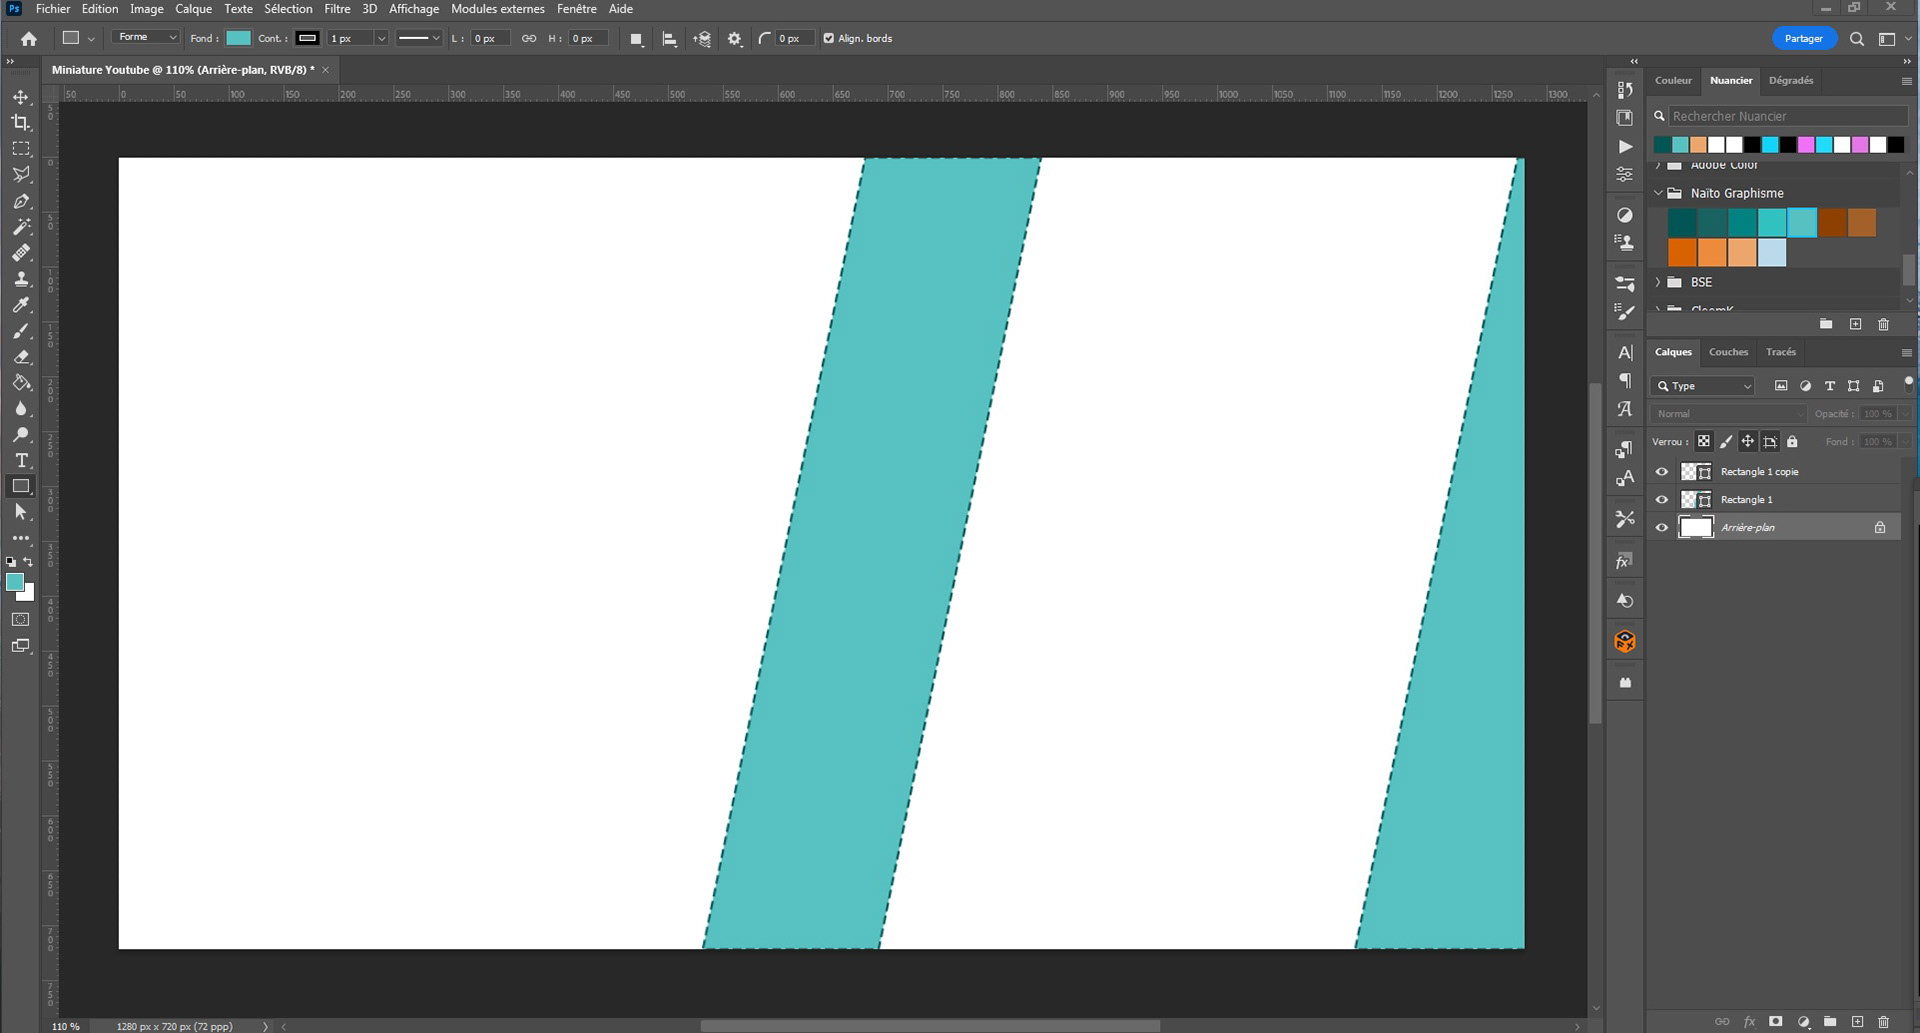Image resolution: width=1920 pixels, height=1033 pixels.
Task: Close the Miniature Youtube document tab
Action: [325, 70]
